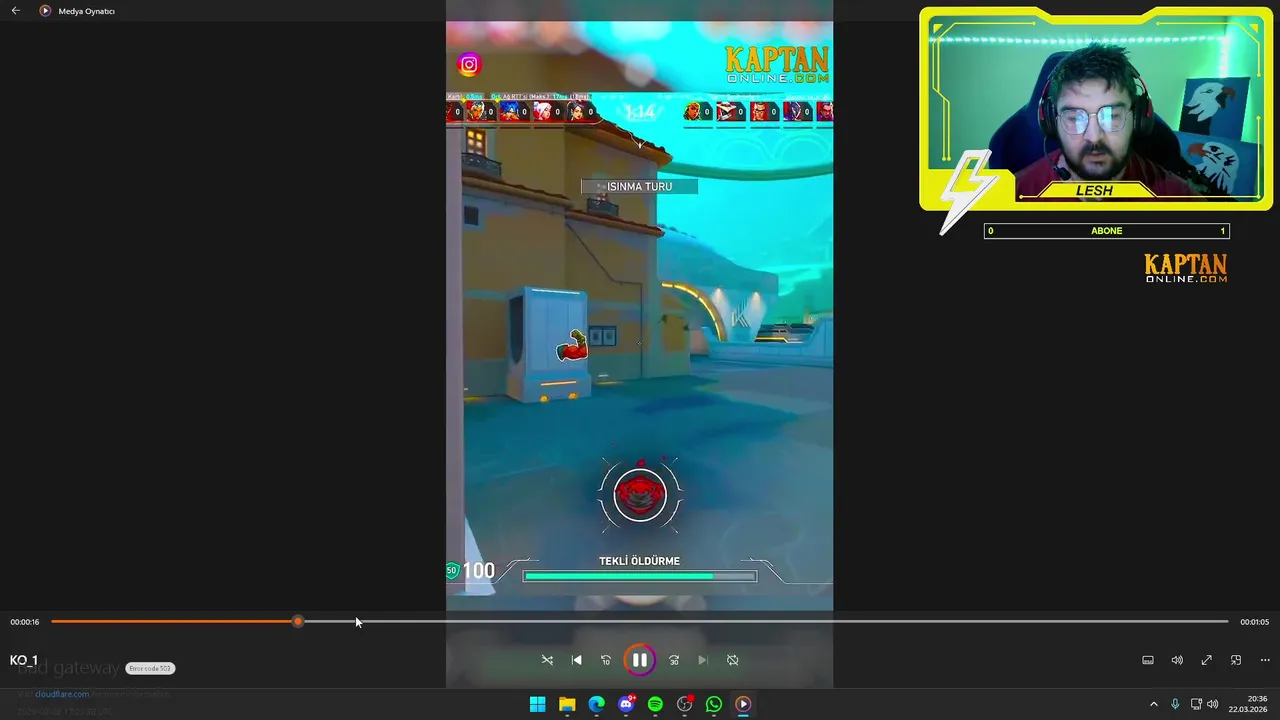Skip back 10 seconds
This screenshot has height=720, width=1280.
[x=605, y=660]
